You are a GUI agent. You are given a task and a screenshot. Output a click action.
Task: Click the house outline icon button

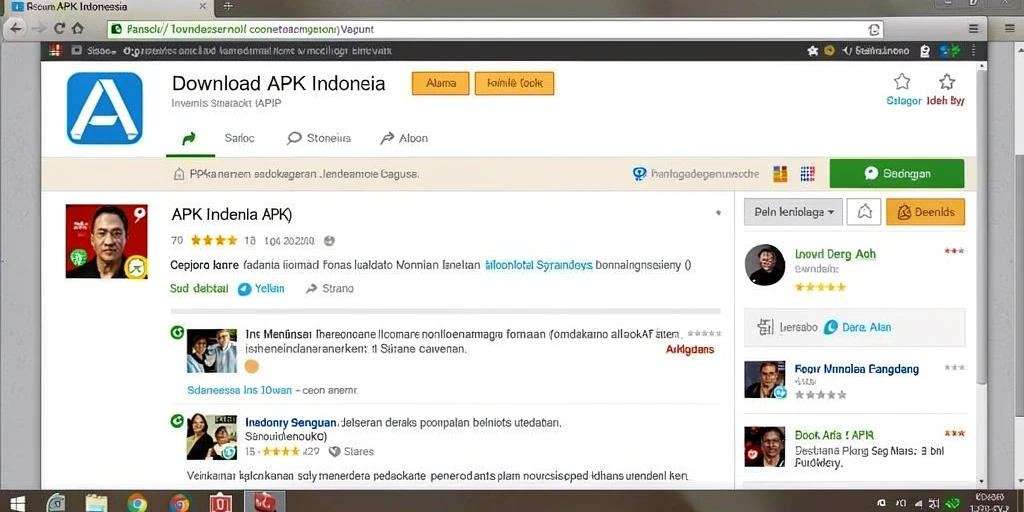pos(864,212)
